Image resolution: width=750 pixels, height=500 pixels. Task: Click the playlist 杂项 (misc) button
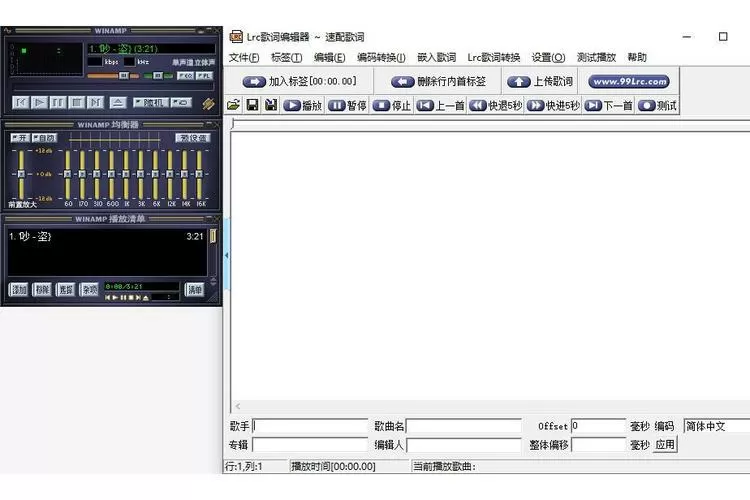(x=89, y=289)
